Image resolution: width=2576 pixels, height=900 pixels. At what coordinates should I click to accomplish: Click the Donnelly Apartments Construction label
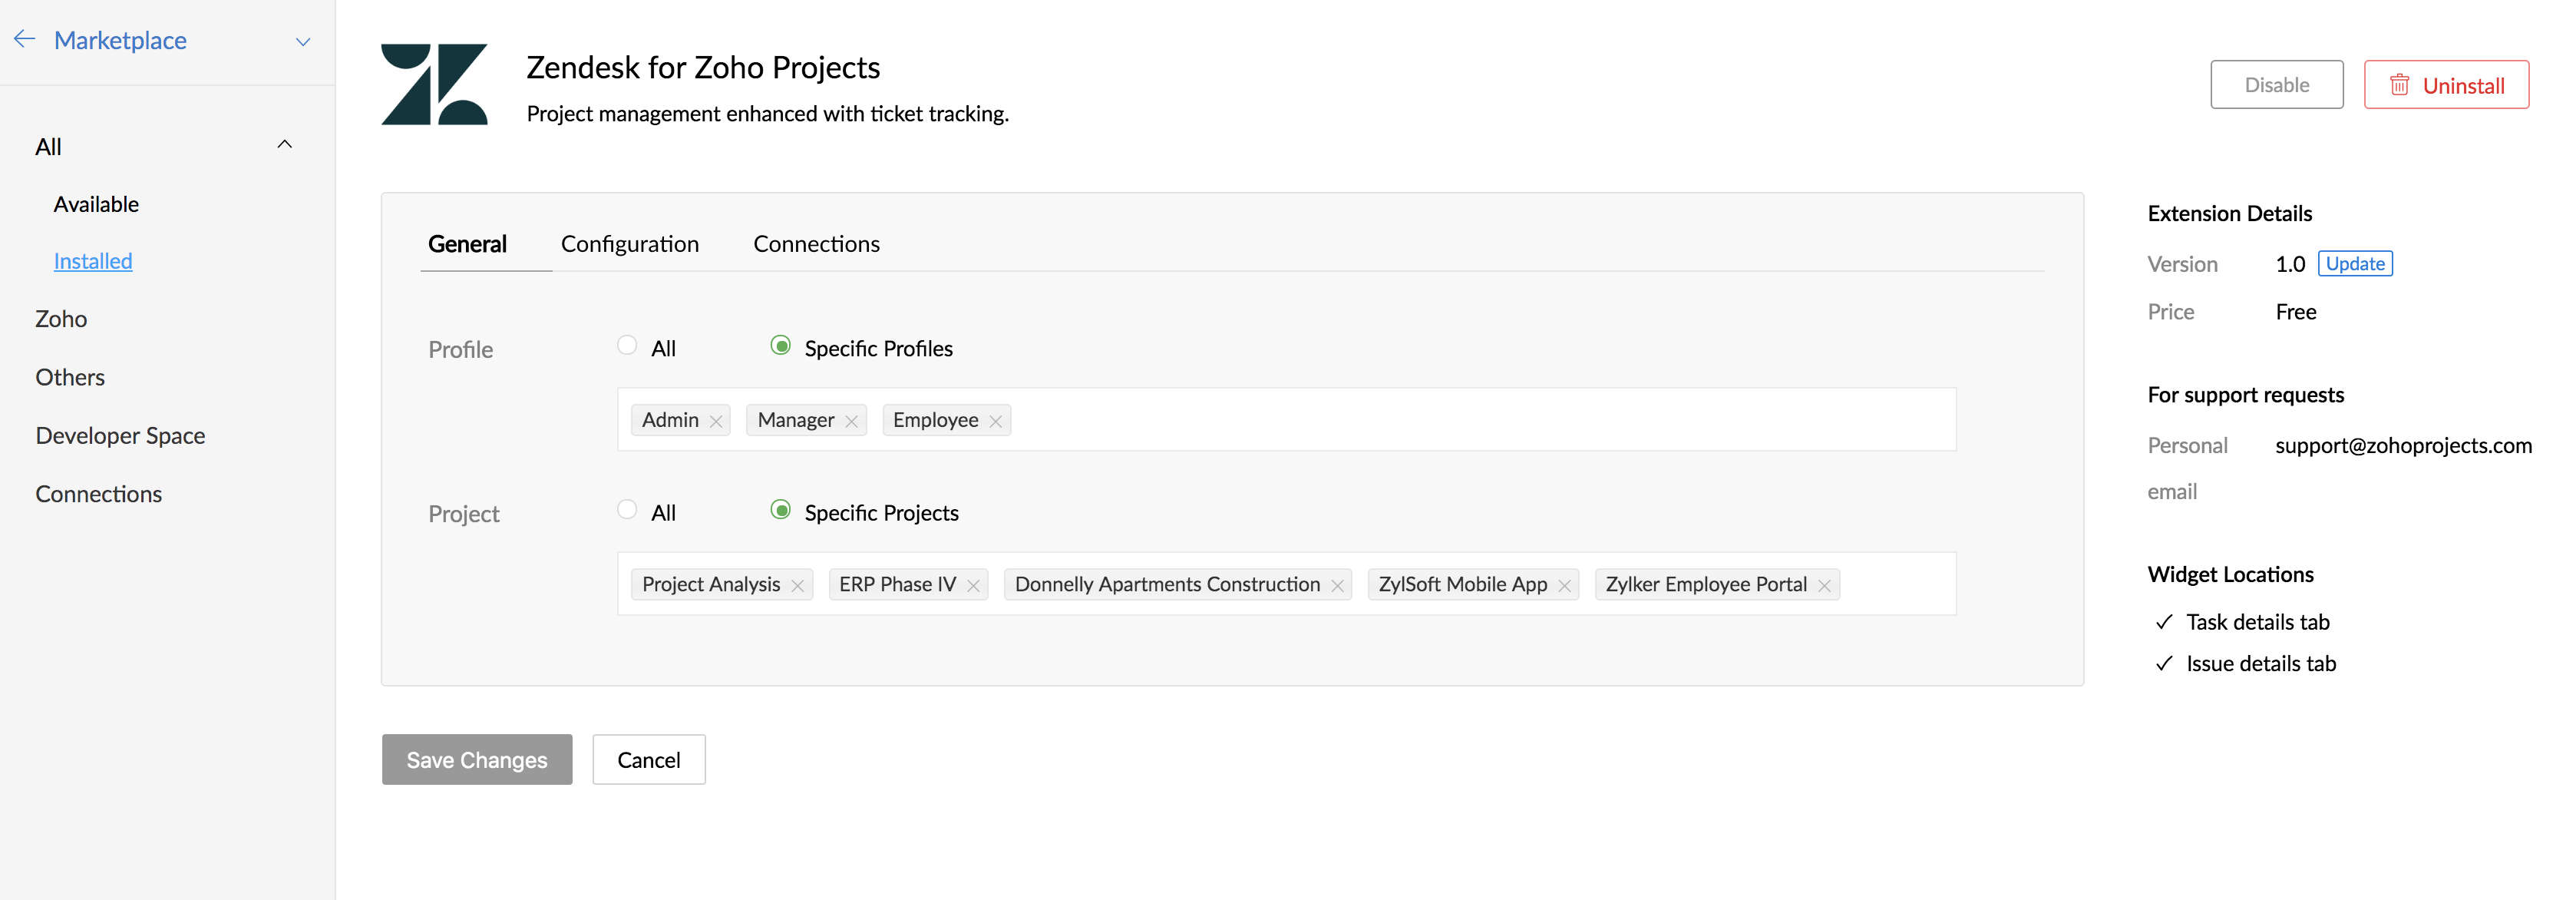1167,584
